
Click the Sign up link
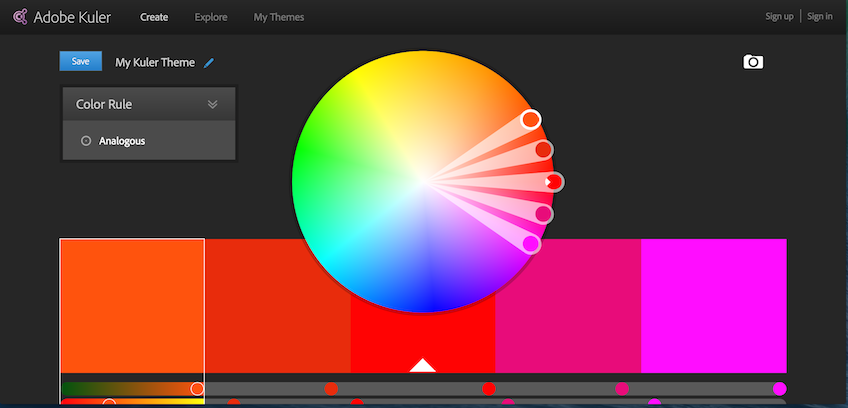tap(779, 16)
